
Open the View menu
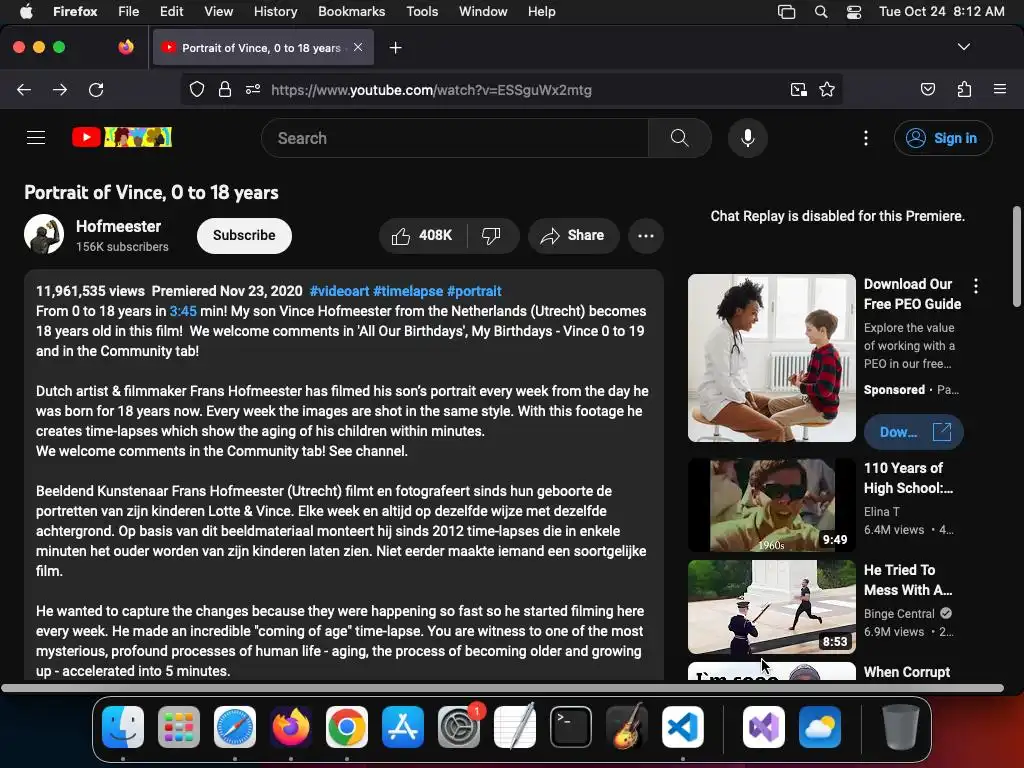pyautogui.click(x=218, y=12)
